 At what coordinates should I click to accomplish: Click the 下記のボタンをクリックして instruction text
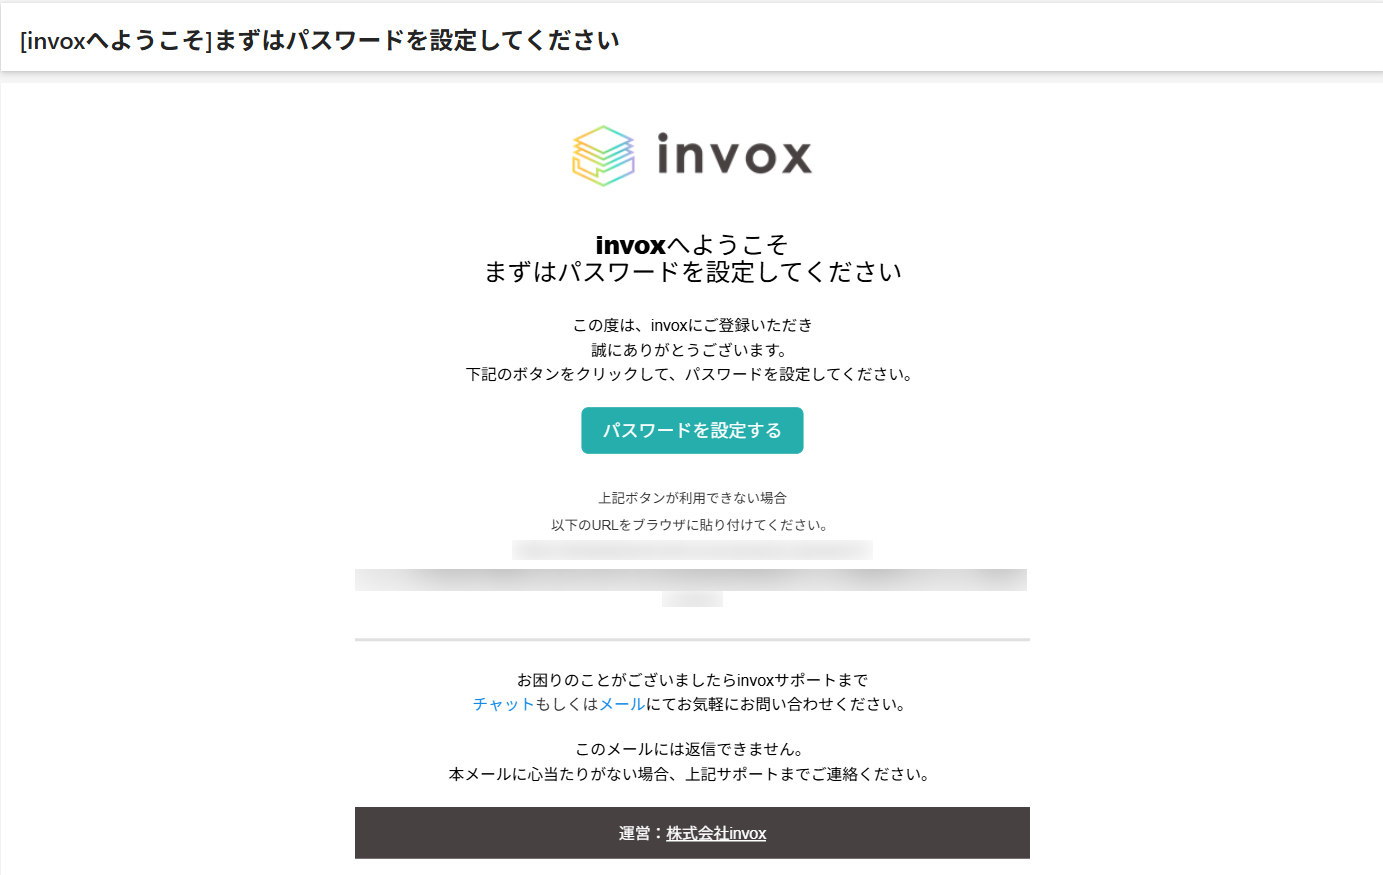(x=690, y=374)
